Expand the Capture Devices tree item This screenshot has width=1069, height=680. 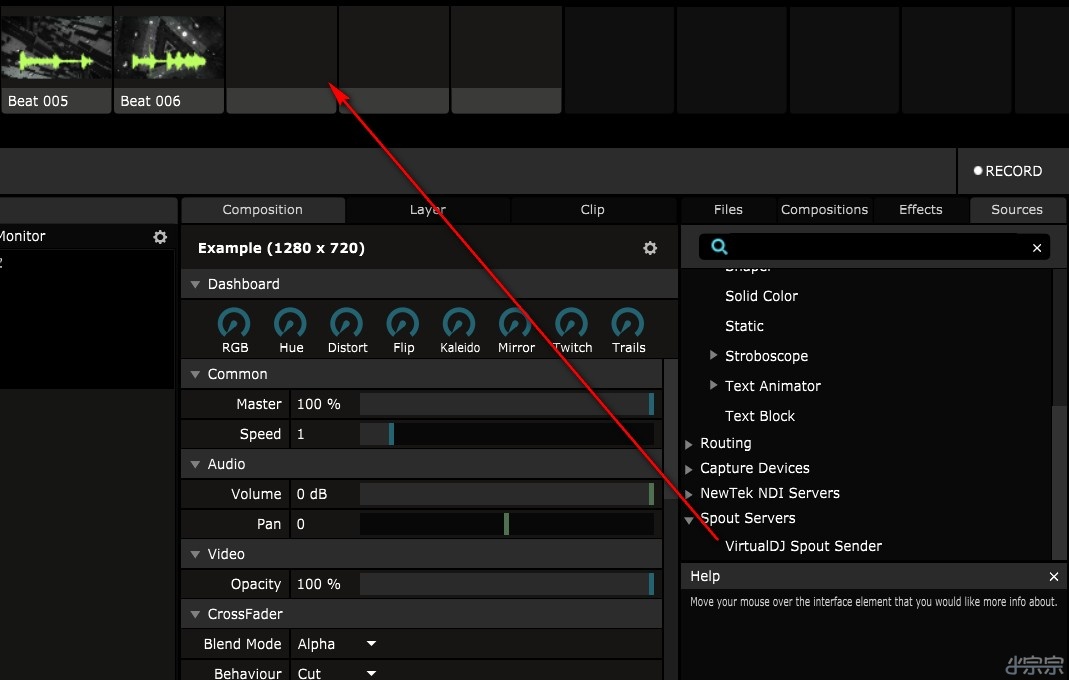tap(689, 469)
